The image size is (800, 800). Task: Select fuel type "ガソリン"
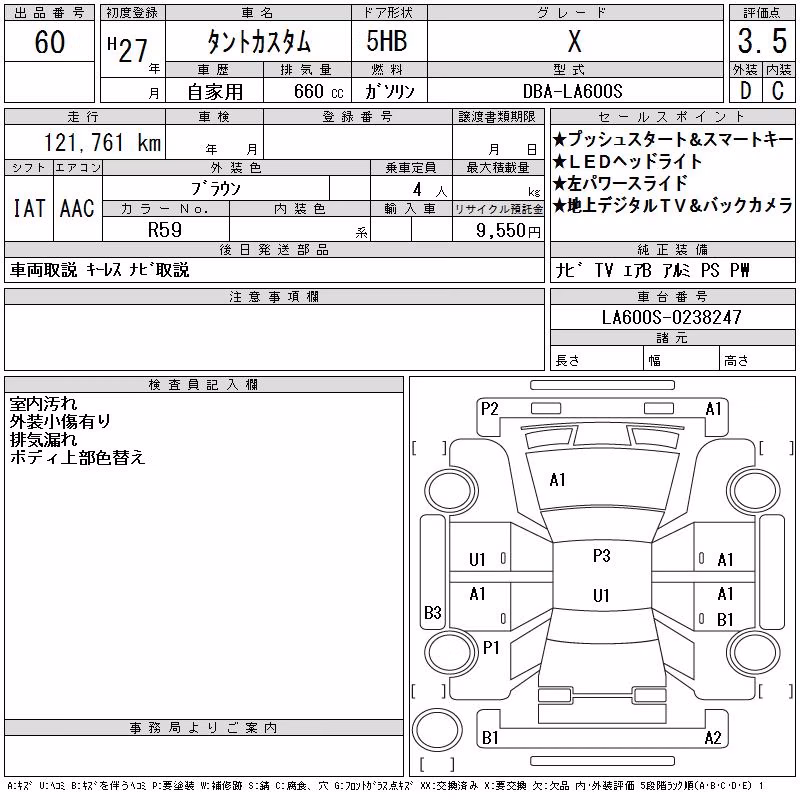[389, 91]
